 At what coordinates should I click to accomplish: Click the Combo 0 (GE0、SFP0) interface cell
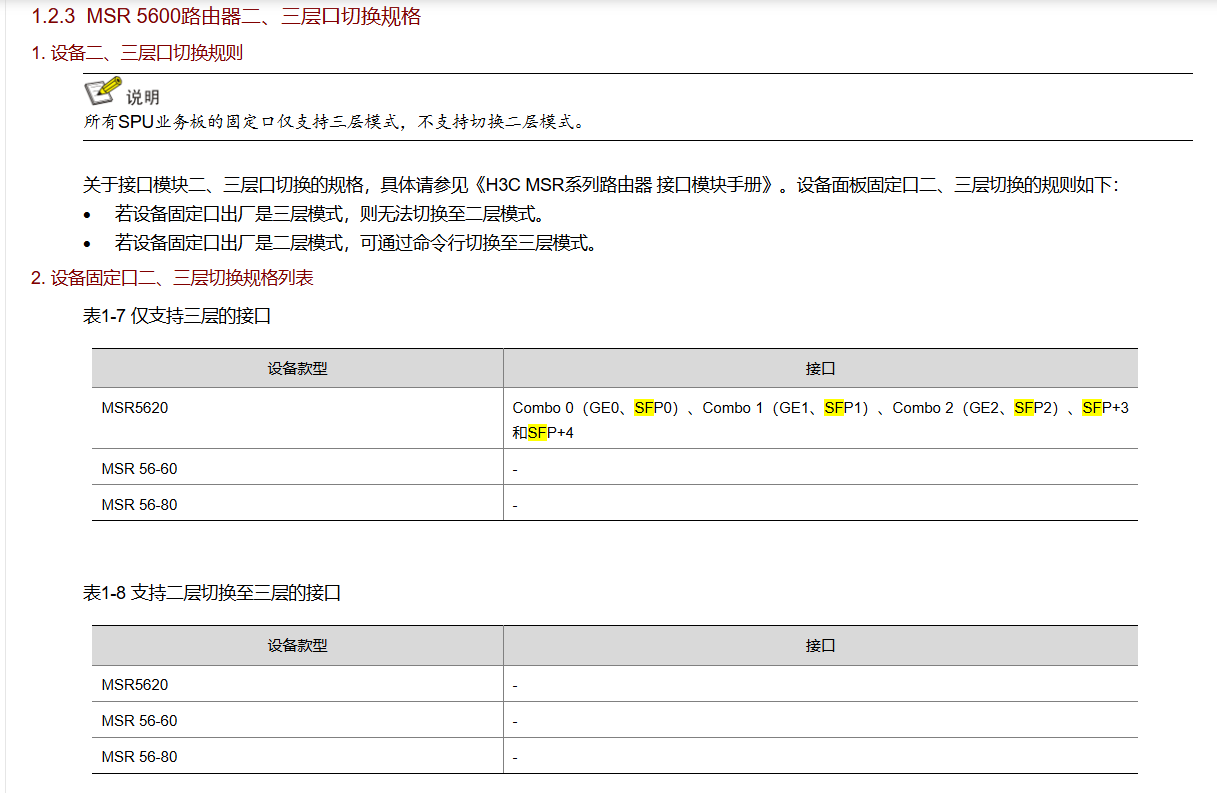click(820, 419)
